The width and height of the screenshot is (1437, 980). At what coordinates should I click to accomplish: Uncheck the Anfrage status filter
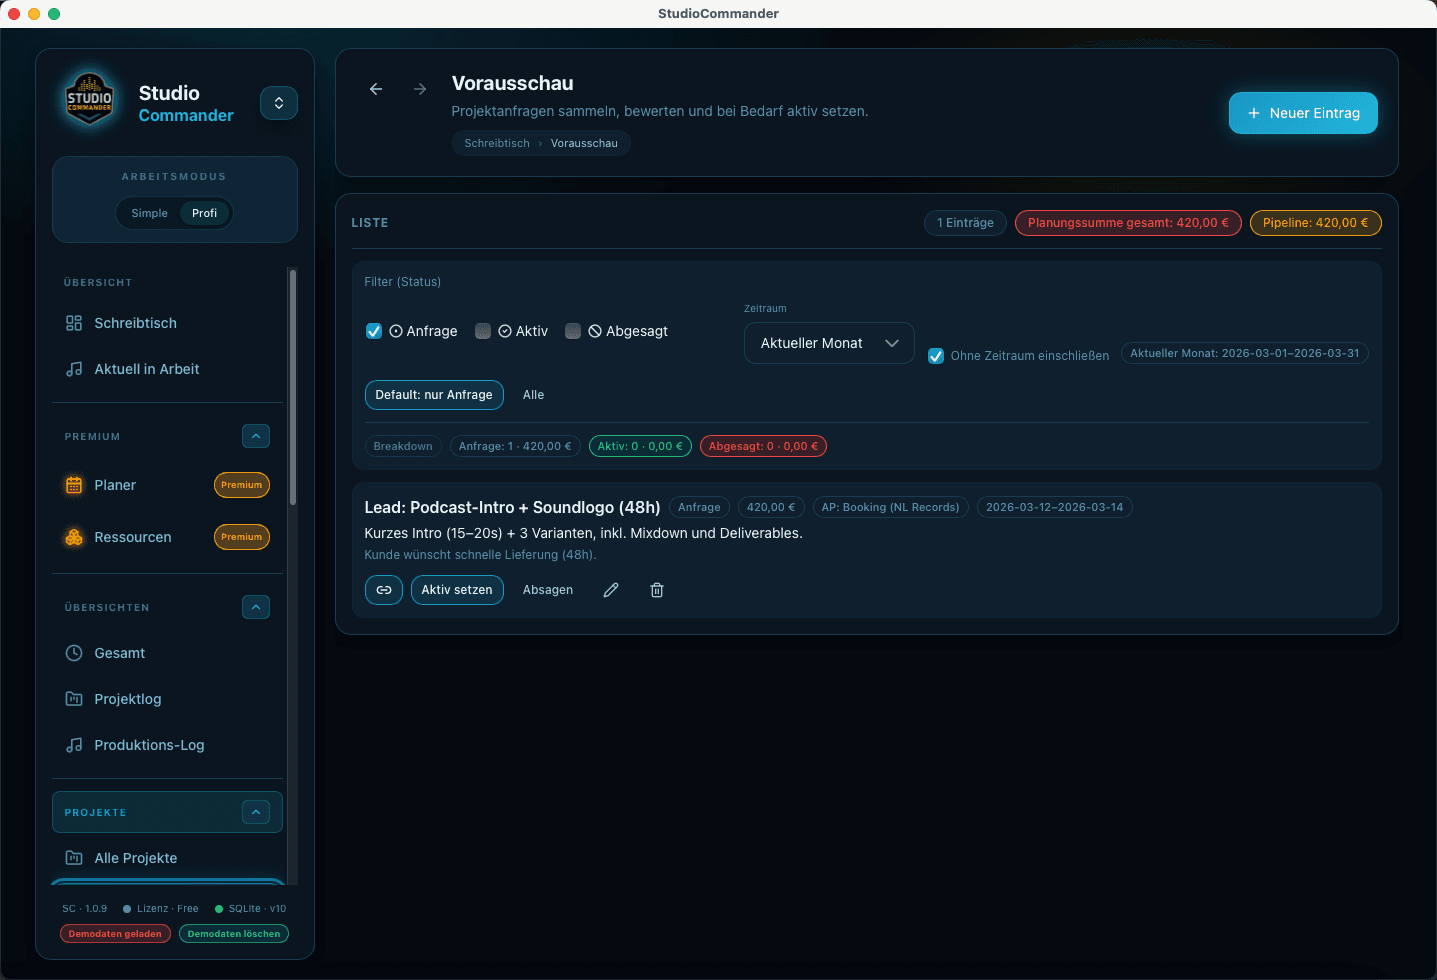(374, 331)
